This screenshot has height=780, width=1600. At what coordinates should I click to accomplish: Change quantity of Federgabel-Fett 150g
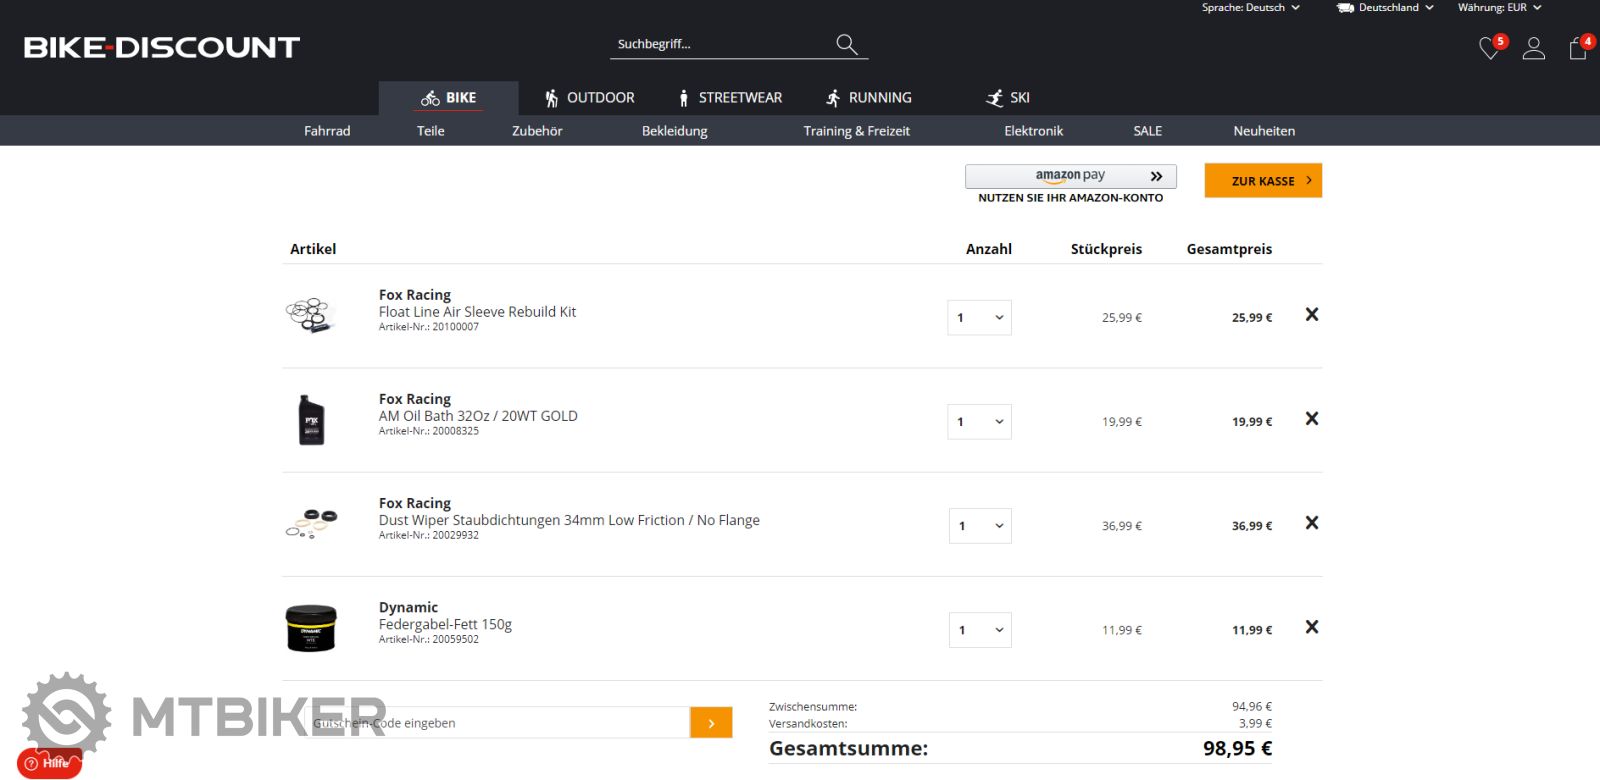(979, 630)
